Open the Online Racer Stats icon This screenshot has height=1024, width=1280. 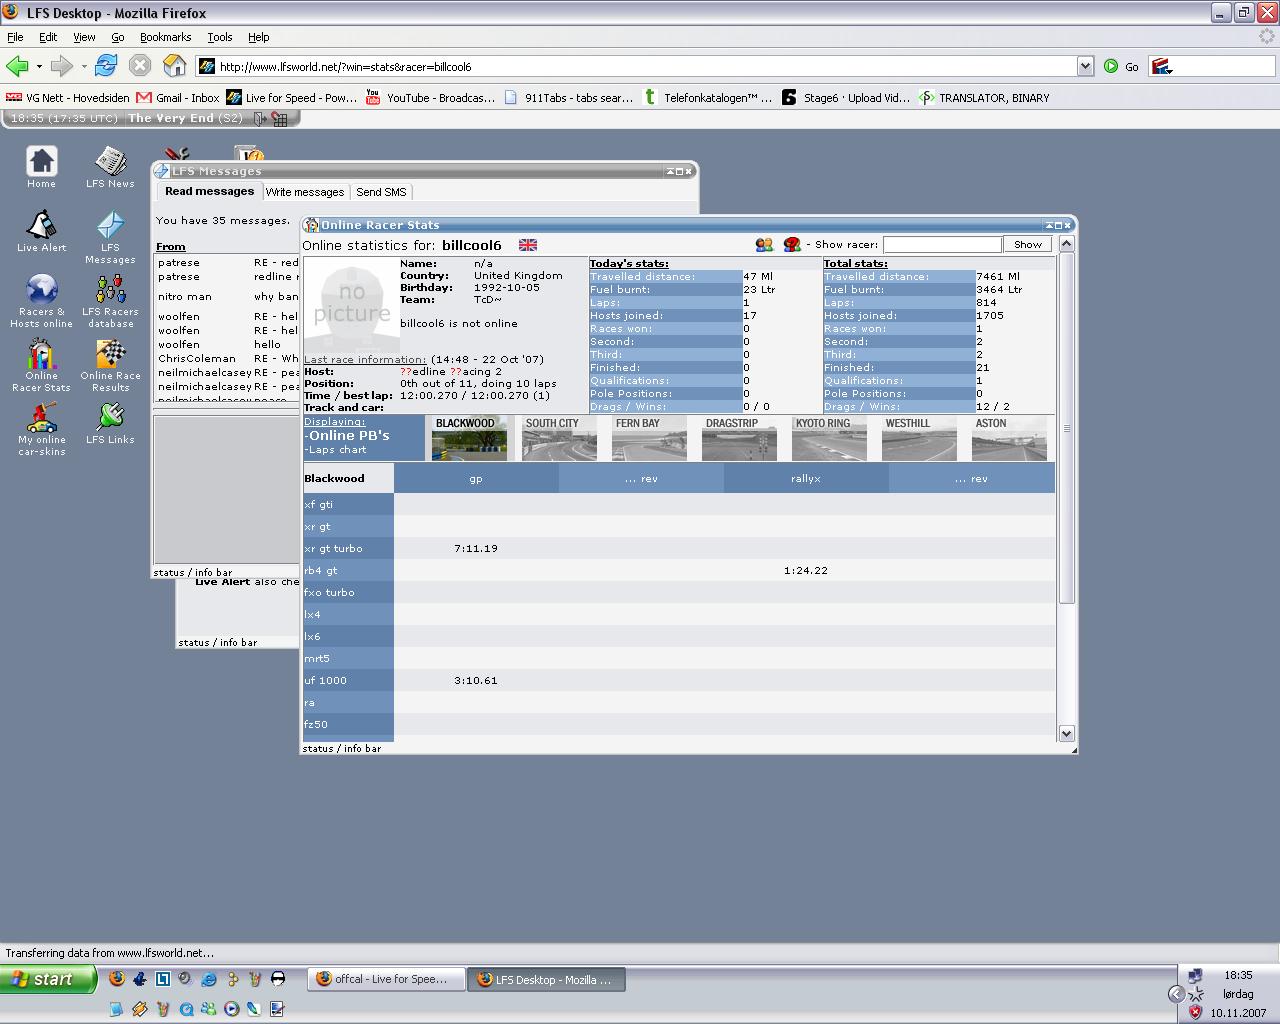[x=41, y=365]
